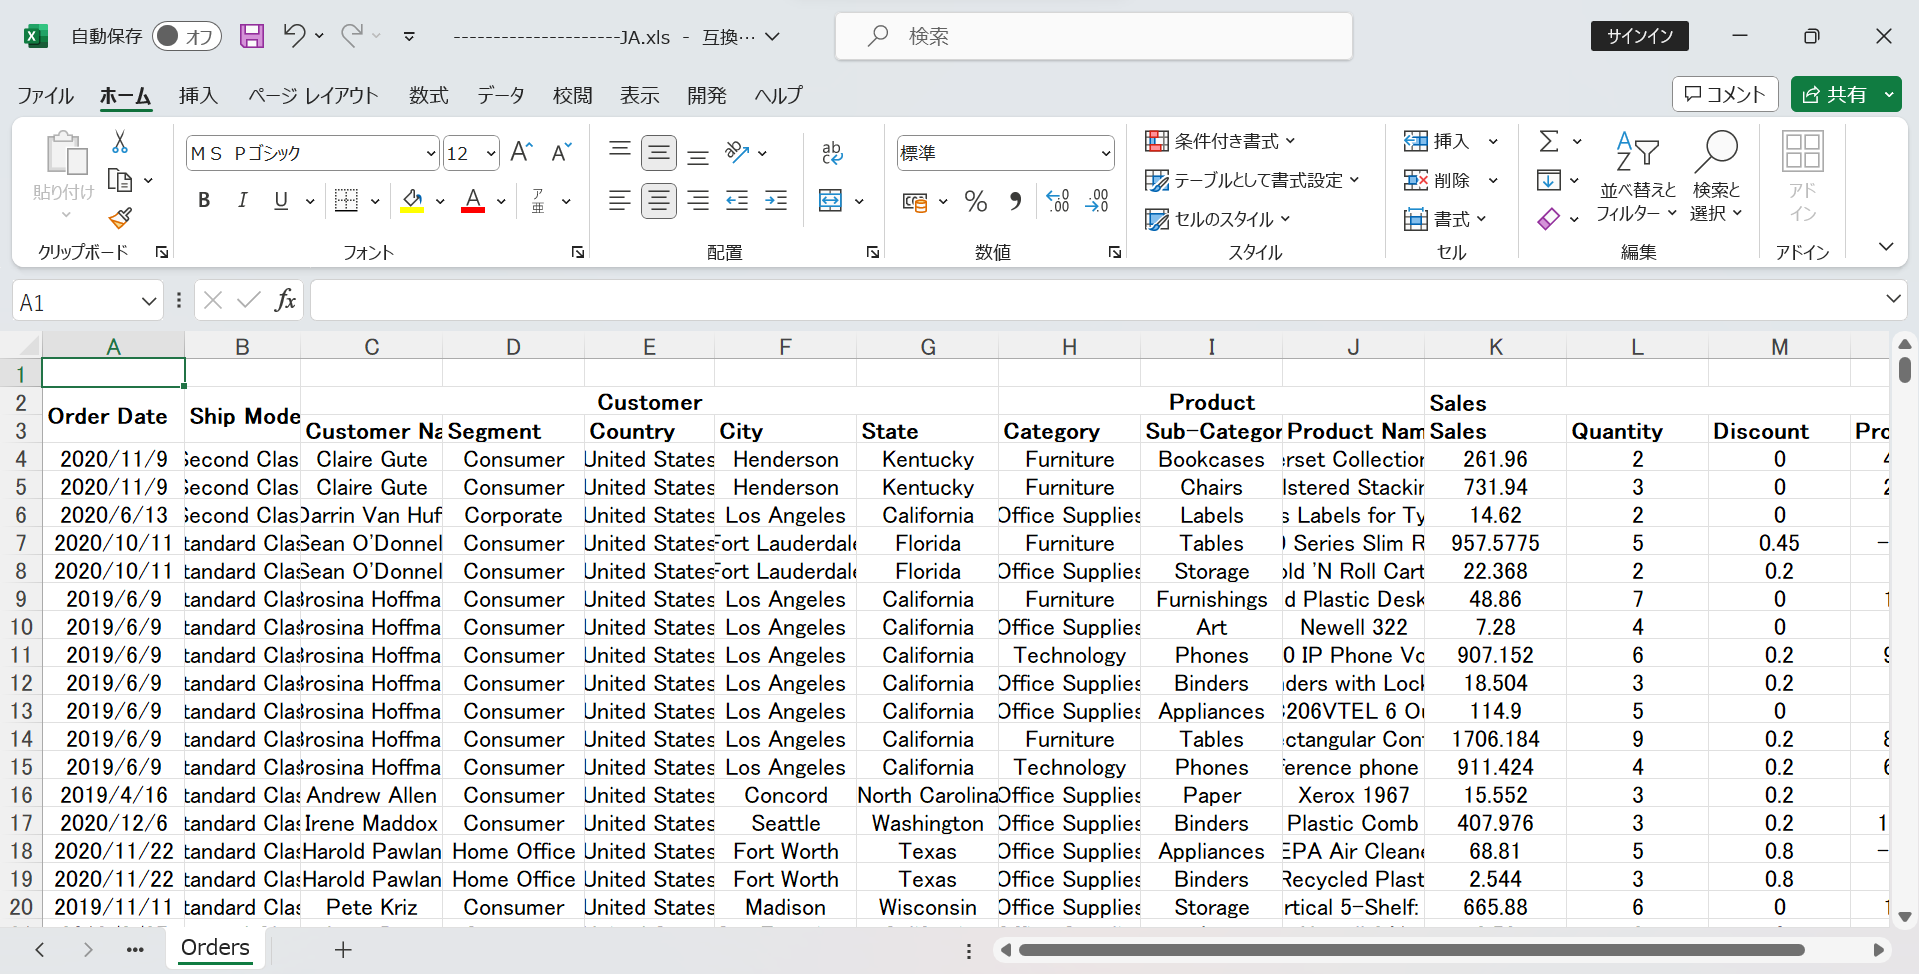Select the Orders sheet tab
Viewport: 1919px width, 974px height.
point(215,948)
